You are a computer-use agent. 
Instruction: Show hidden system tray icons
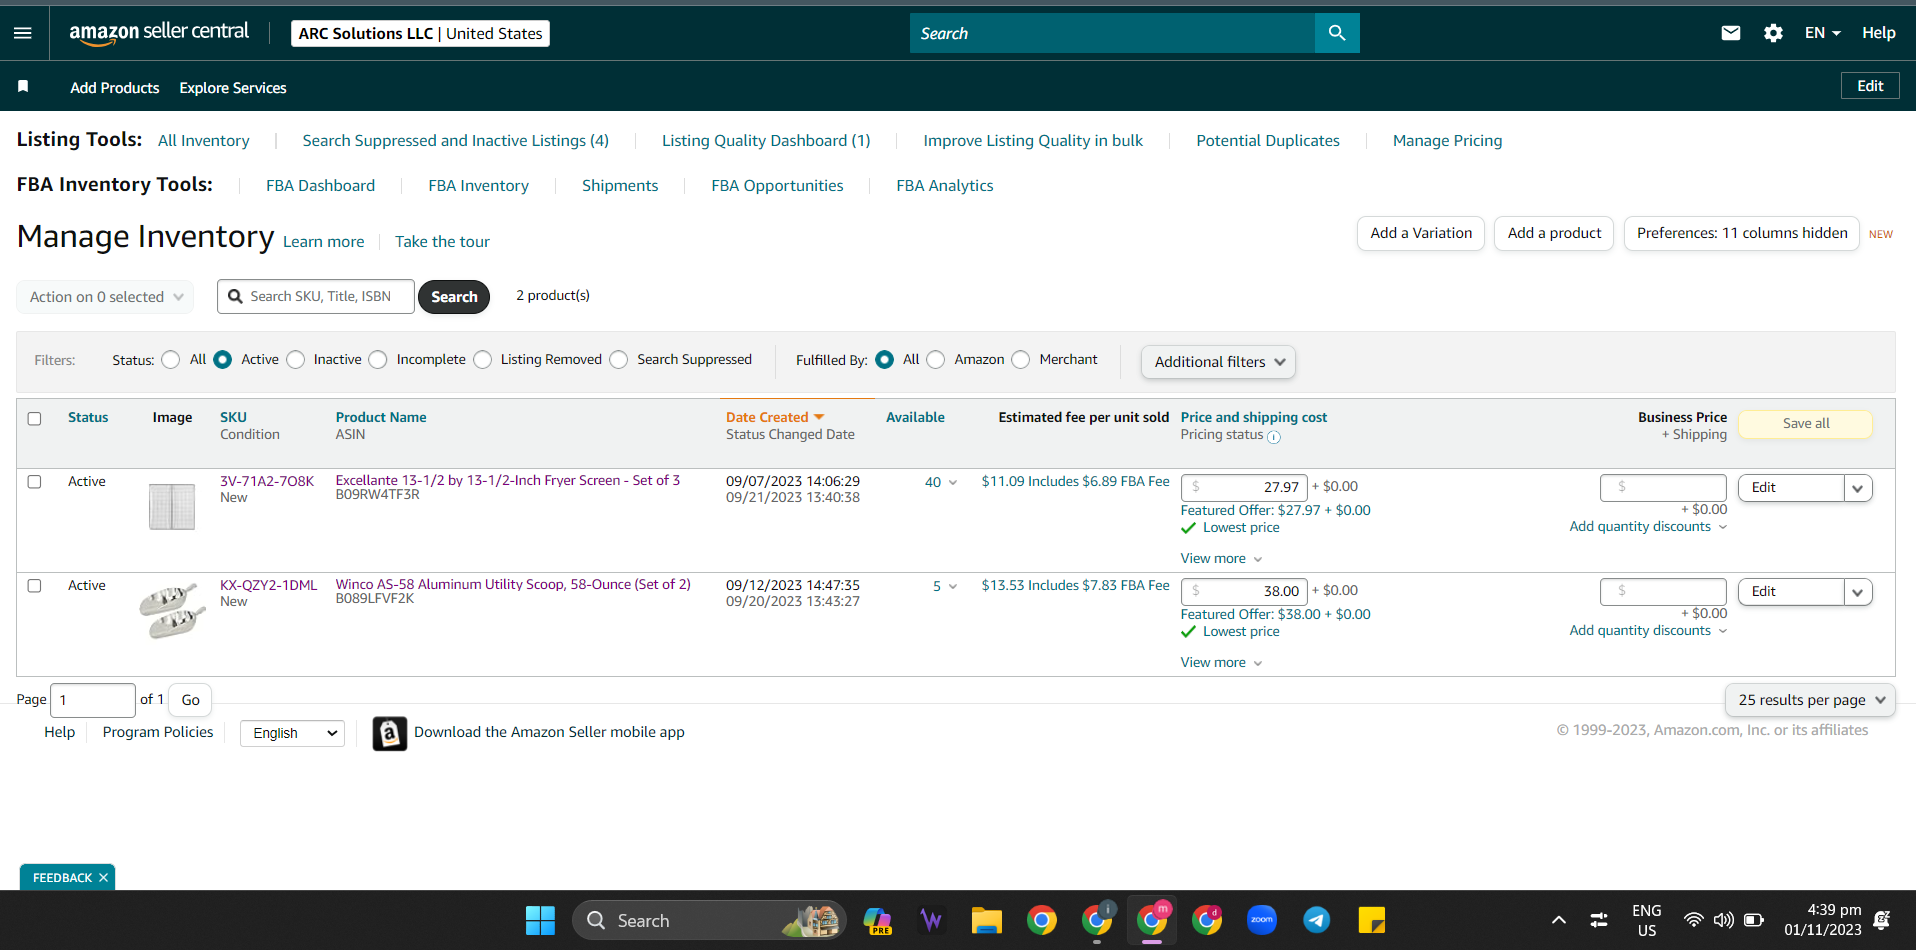(1558, 920)
